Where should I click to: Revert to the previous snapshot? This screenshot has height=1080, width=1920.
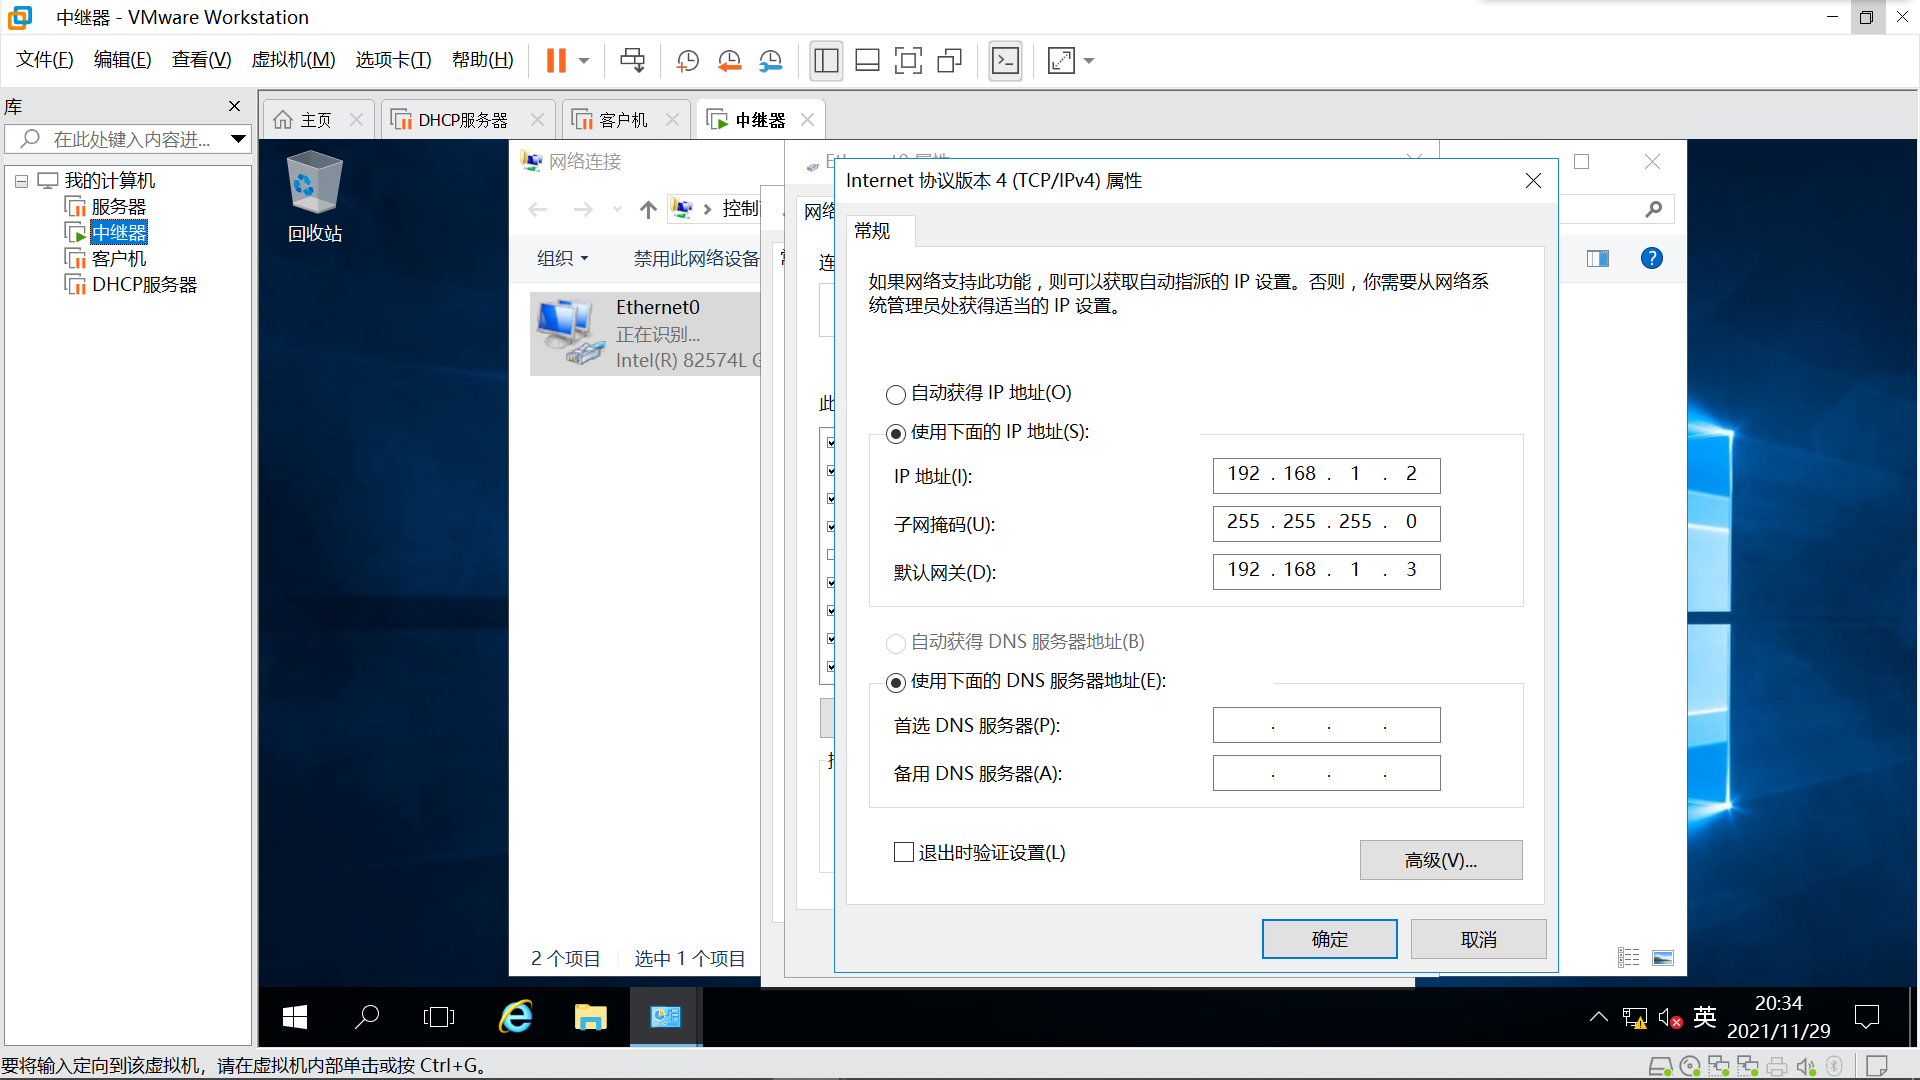pyautogui.click(x=729, y=61)
